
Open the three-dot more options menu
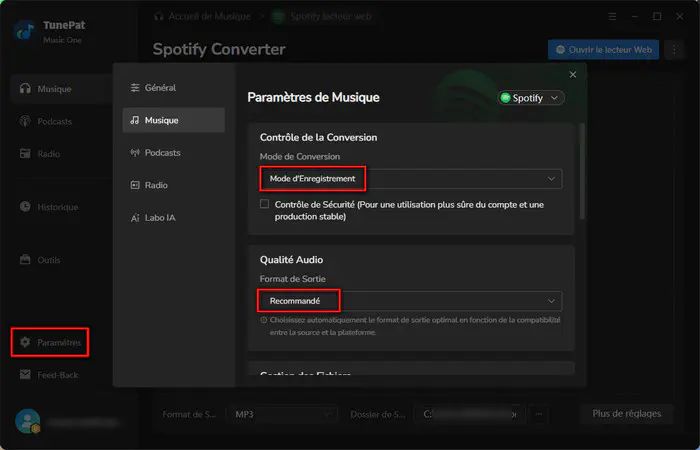click(x=675, y=50)
